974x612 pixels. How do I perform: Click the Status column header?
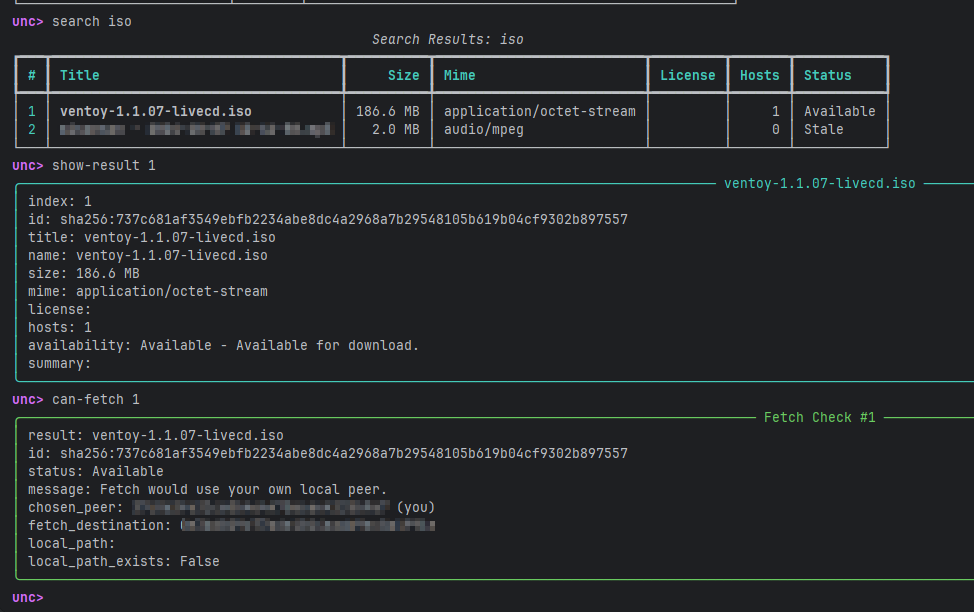827,75
